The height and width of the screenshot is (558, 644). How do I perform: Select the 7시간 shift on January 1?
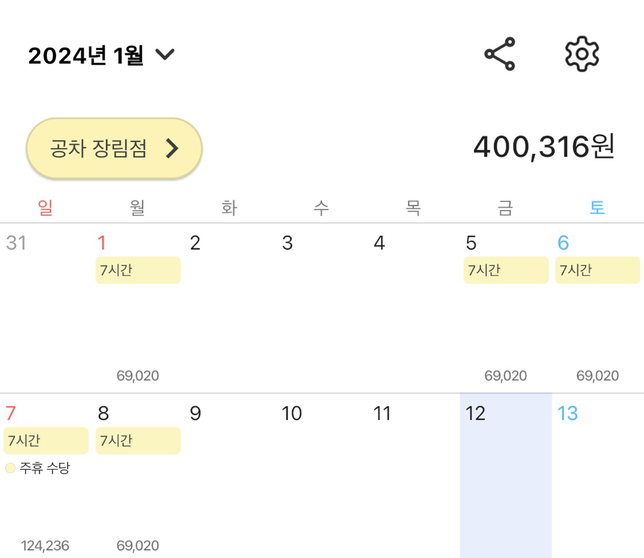(138, 270)
